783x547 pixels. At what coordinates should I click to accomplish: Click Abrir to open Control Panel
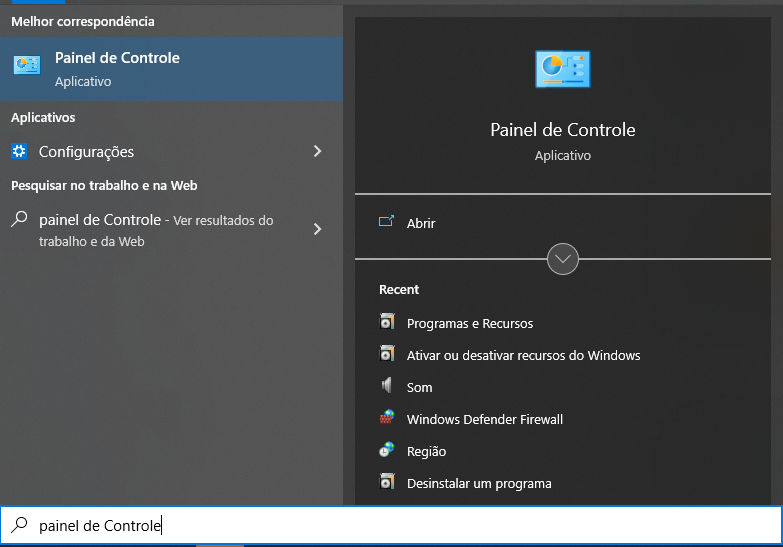pos(421,223)
